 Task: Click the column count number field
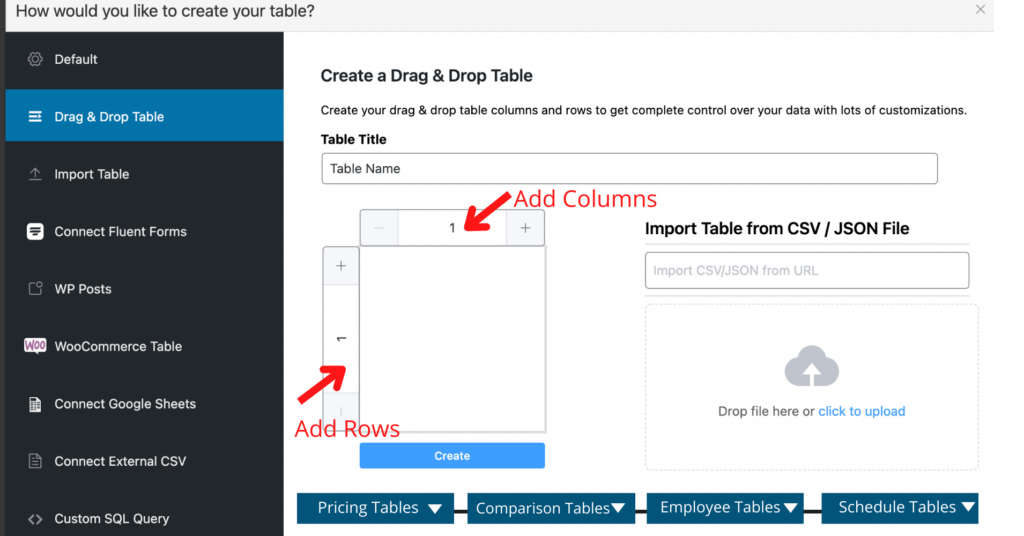tap(452, 228)
